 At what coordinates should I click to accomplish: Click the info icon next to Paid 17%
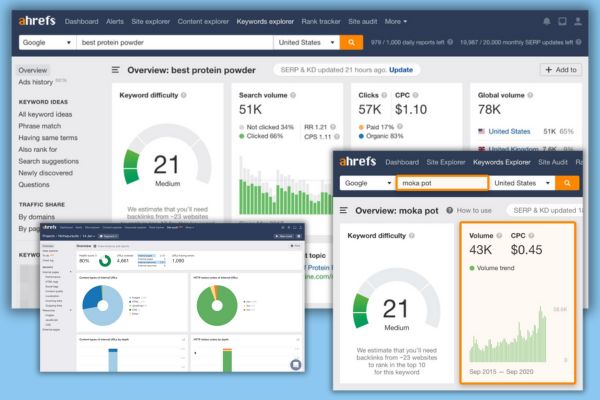pos(400,126)
